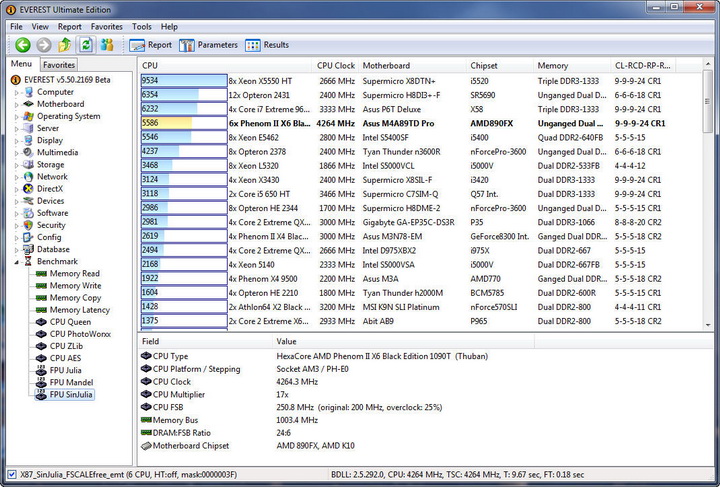The image size is (720, 487).
Task: Select the FPU SinJulia benchmark icon
Action: click(41, 395)
